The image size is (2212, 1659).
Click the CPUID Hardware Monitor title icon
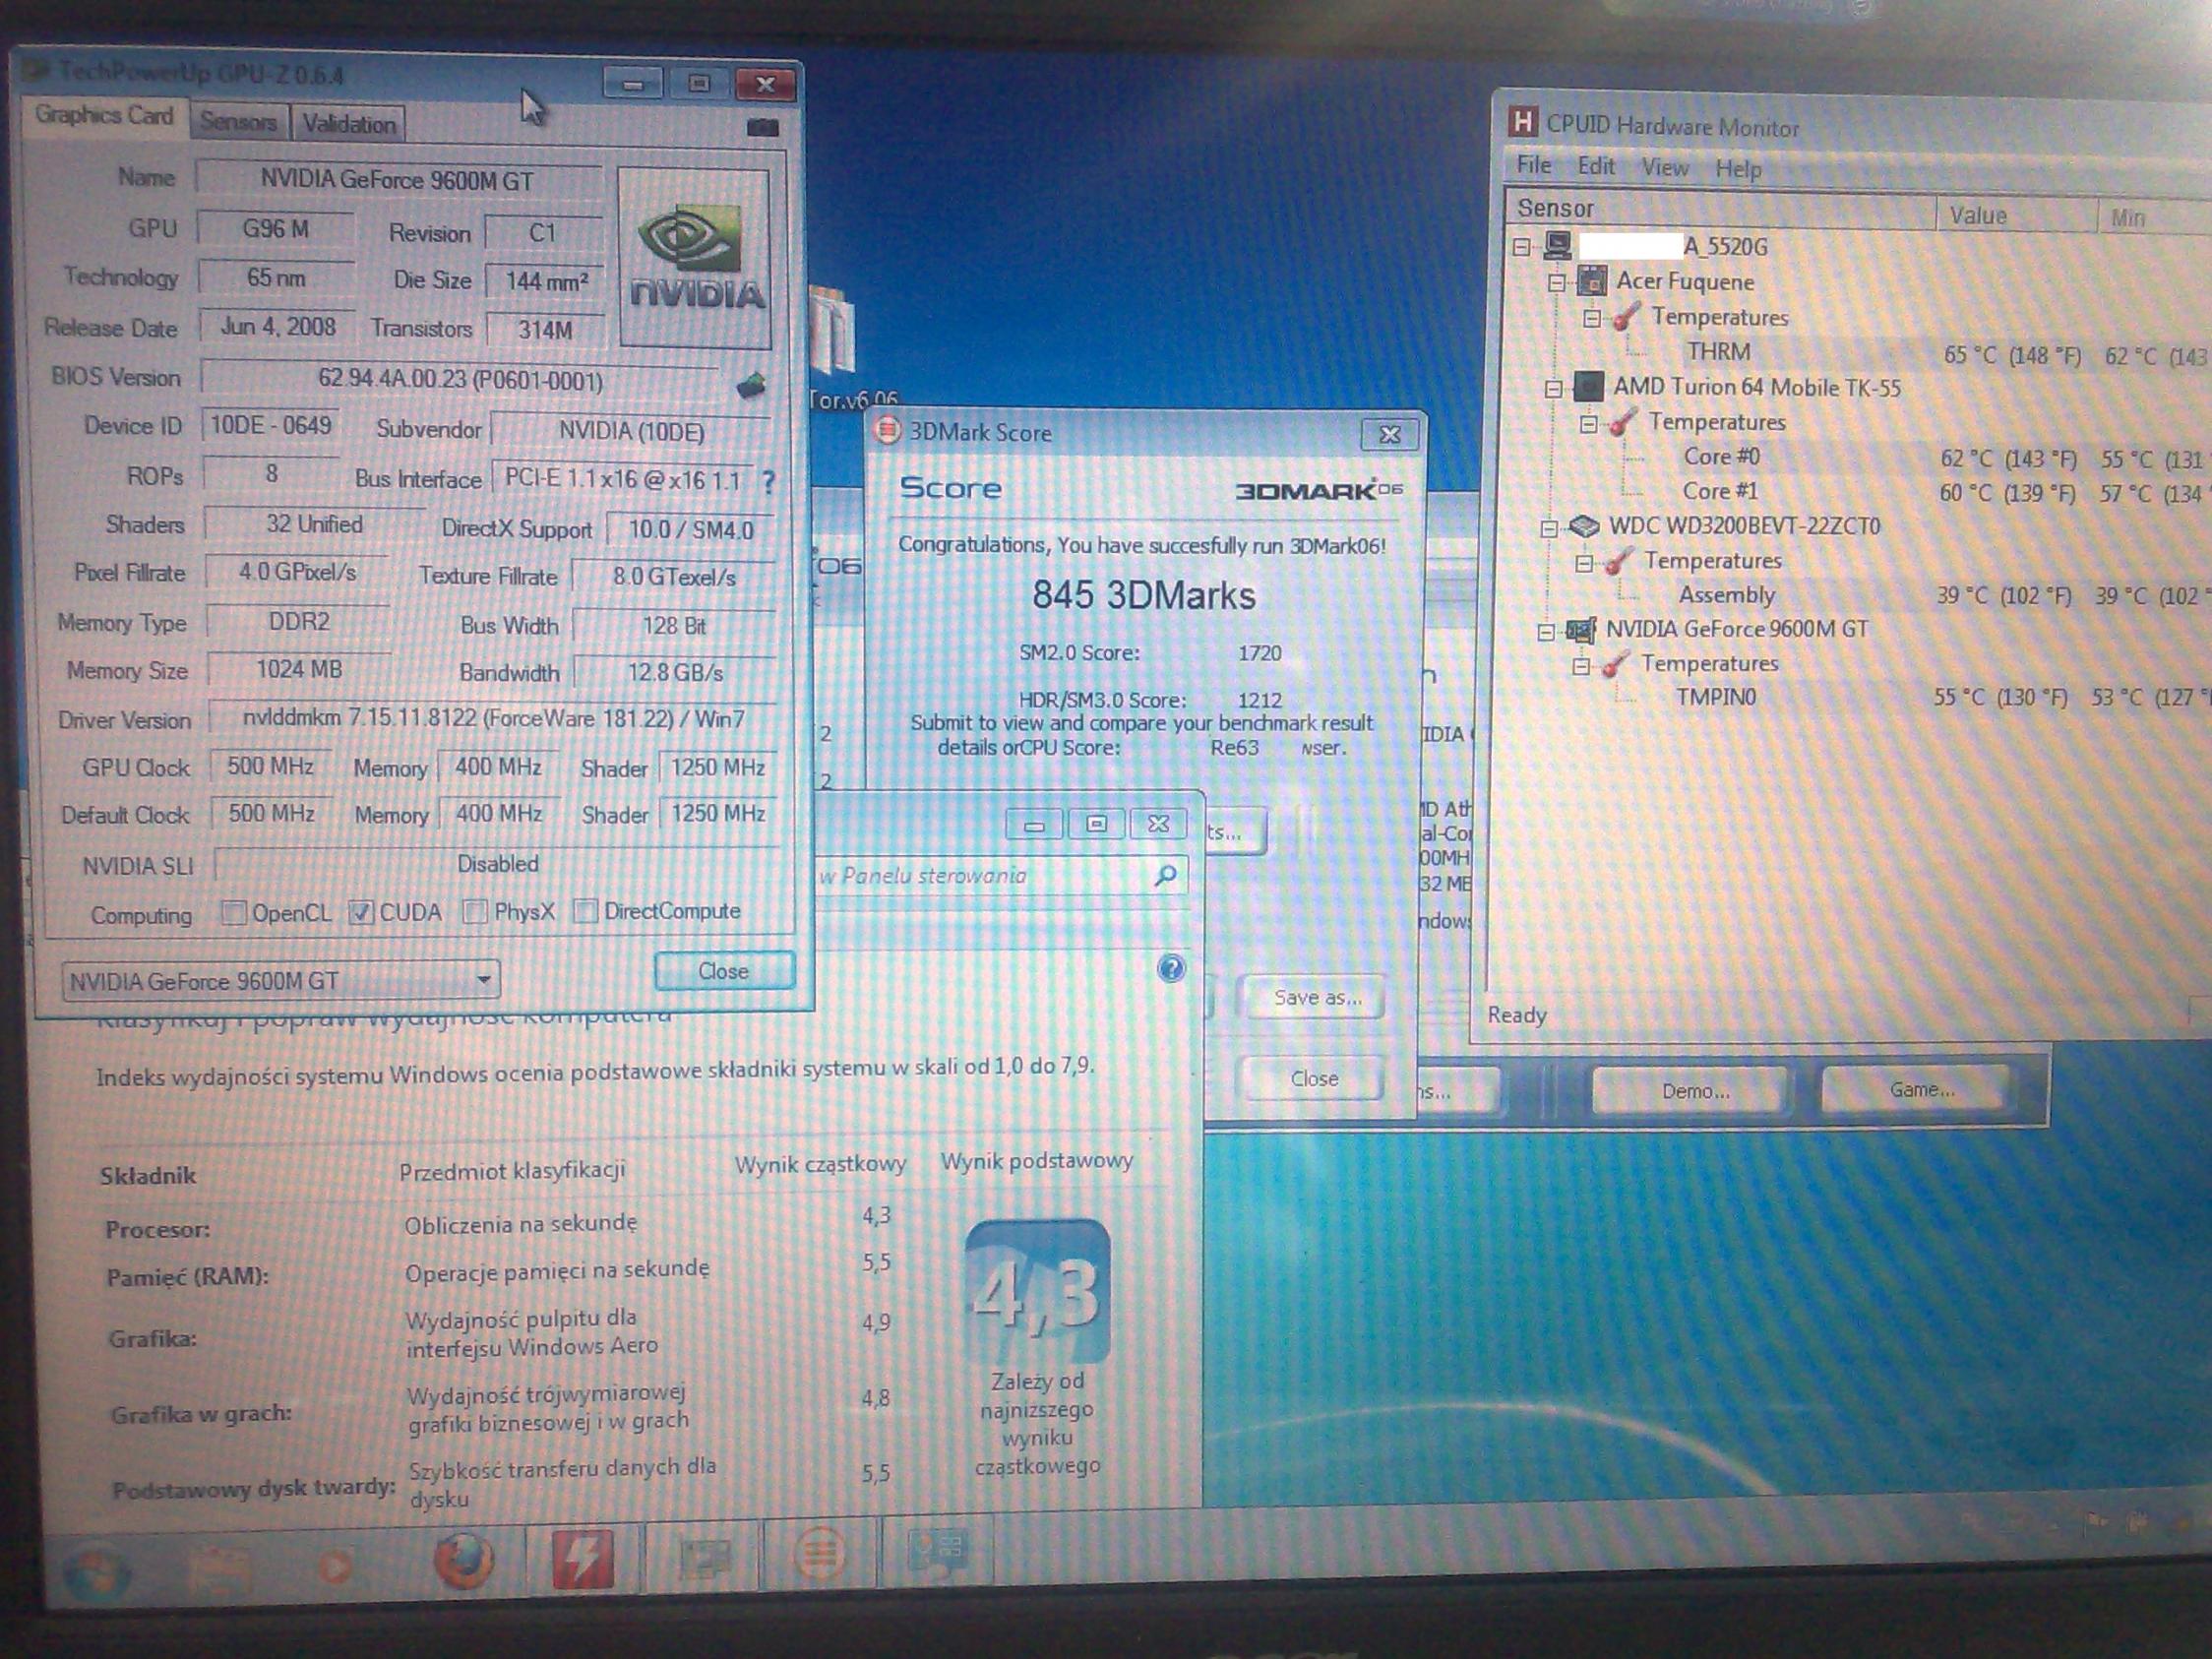click(x=1522, y=122)
